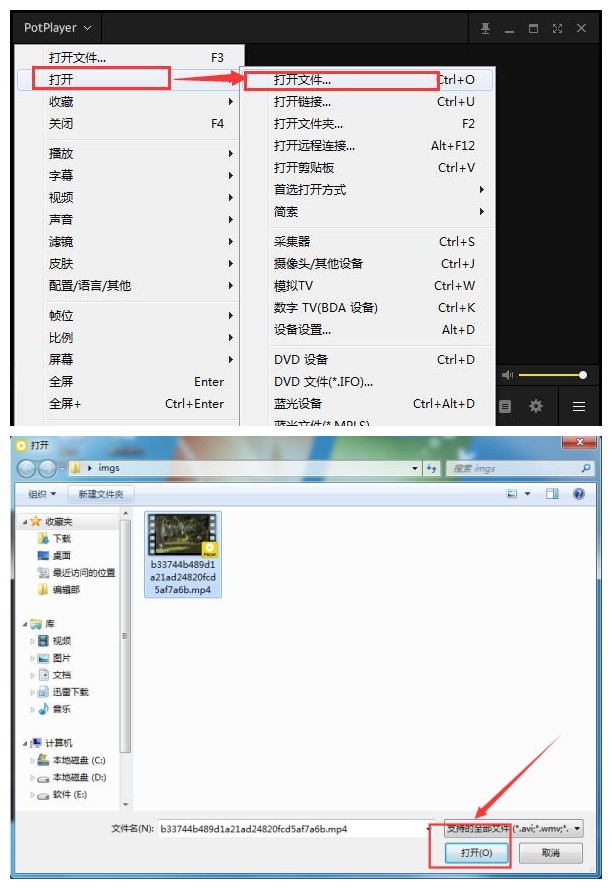Click 打开(O) button
This screenshot has height=889, width=612.
pos(476,853)
